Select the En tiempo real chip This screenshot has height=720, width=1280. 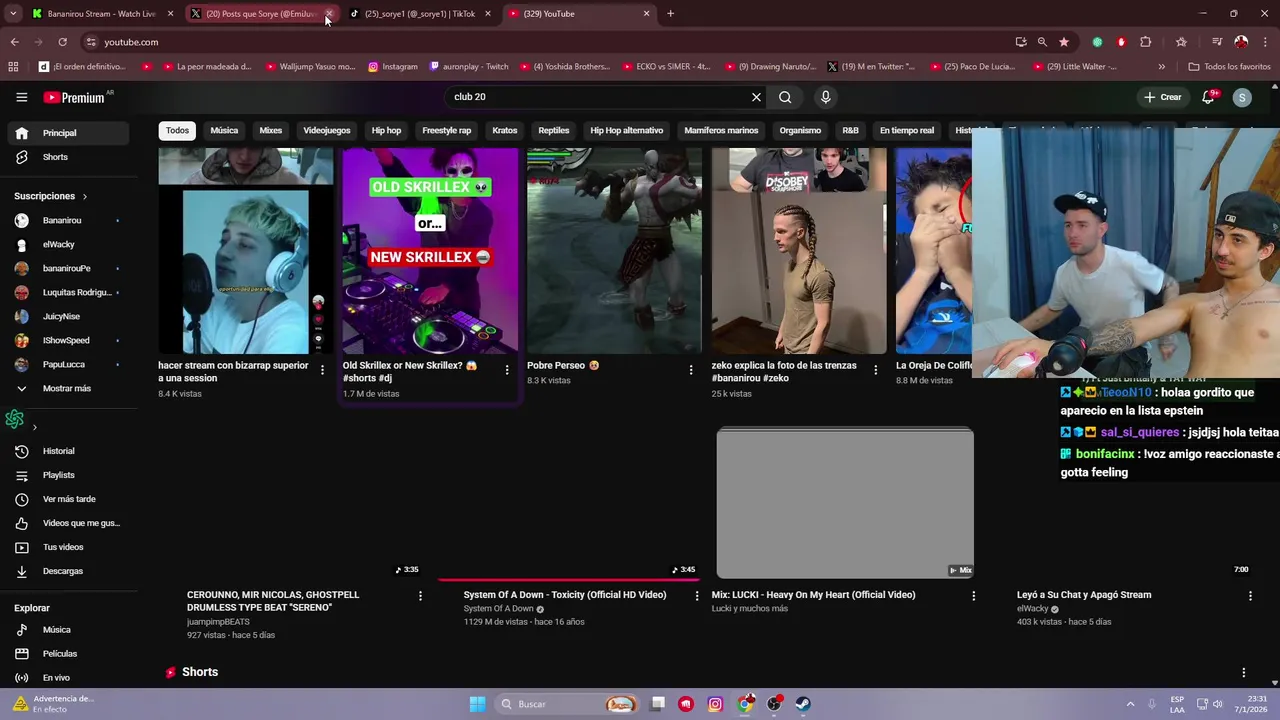(907, 130)
